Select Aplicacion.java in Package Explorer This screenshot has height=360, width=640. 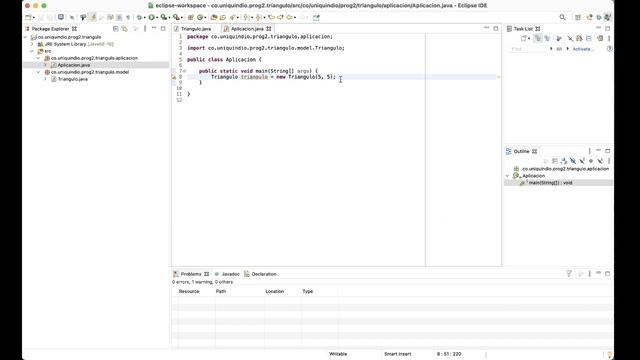tap(73, 65)
